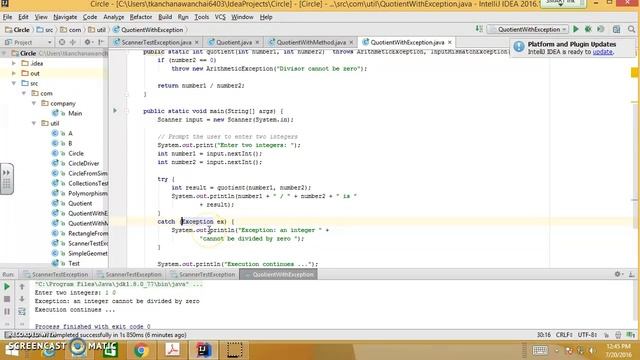Open the Refactor menu

(140, 17)
